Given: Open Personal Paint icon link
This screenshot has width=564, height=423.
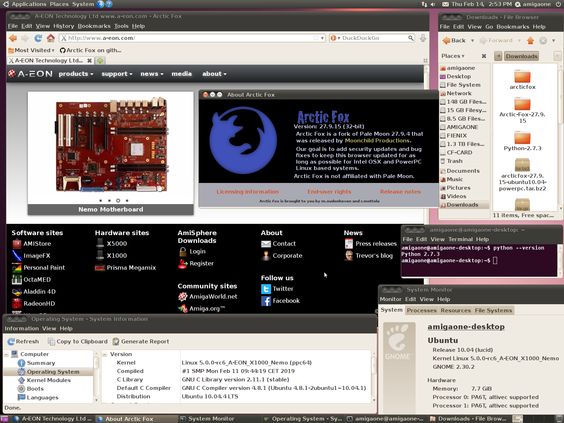Looking at the screenshot, I should (17, 268).
